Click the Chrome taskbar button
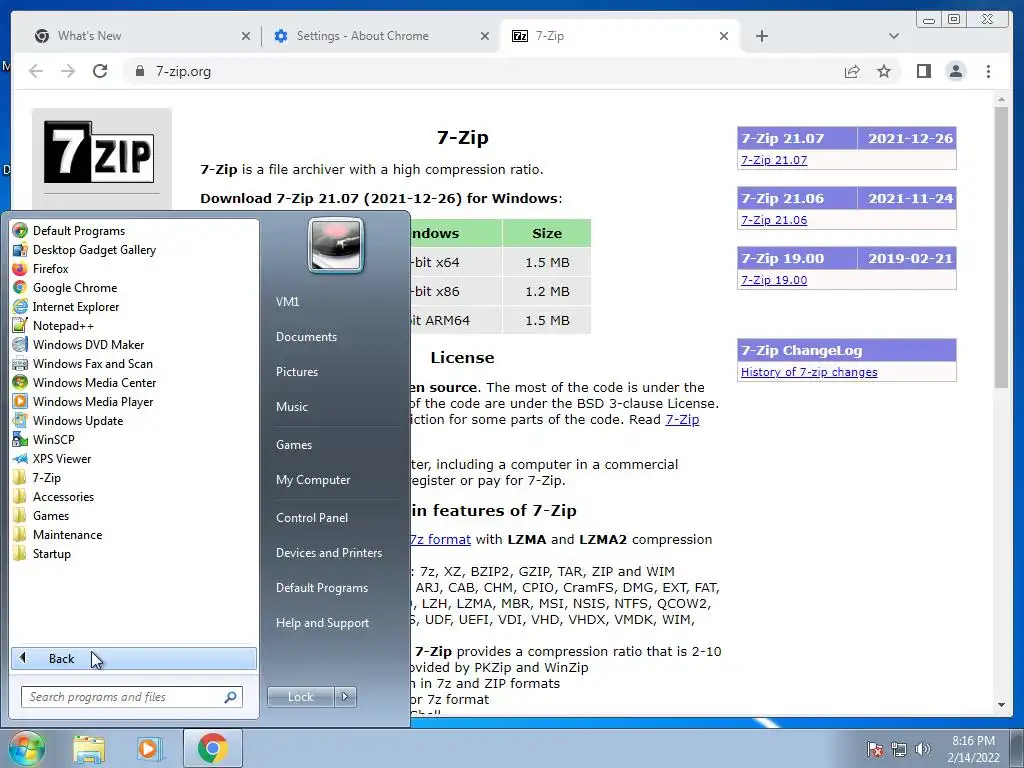Image resolution: width=1024 pixels, height=768 pixels. point(212,748)
